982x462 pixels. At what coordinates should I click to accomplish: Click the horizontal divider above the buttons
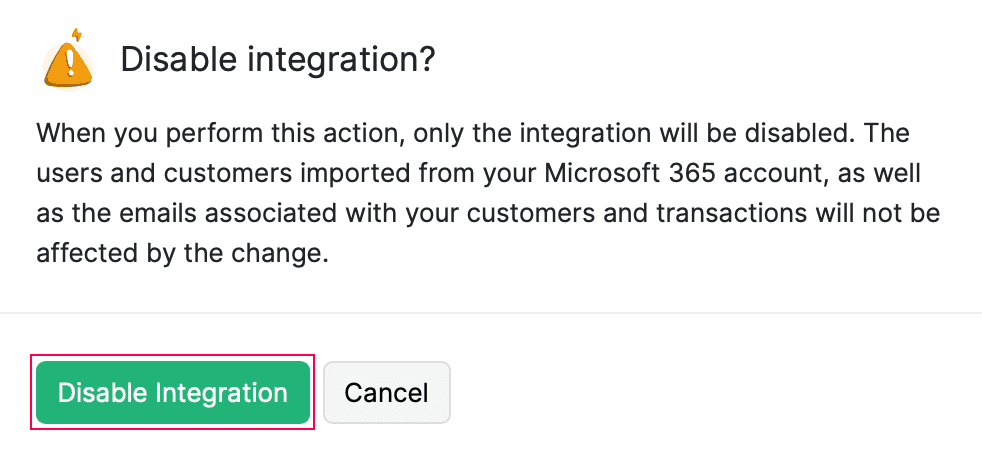[x=491, y=313]
